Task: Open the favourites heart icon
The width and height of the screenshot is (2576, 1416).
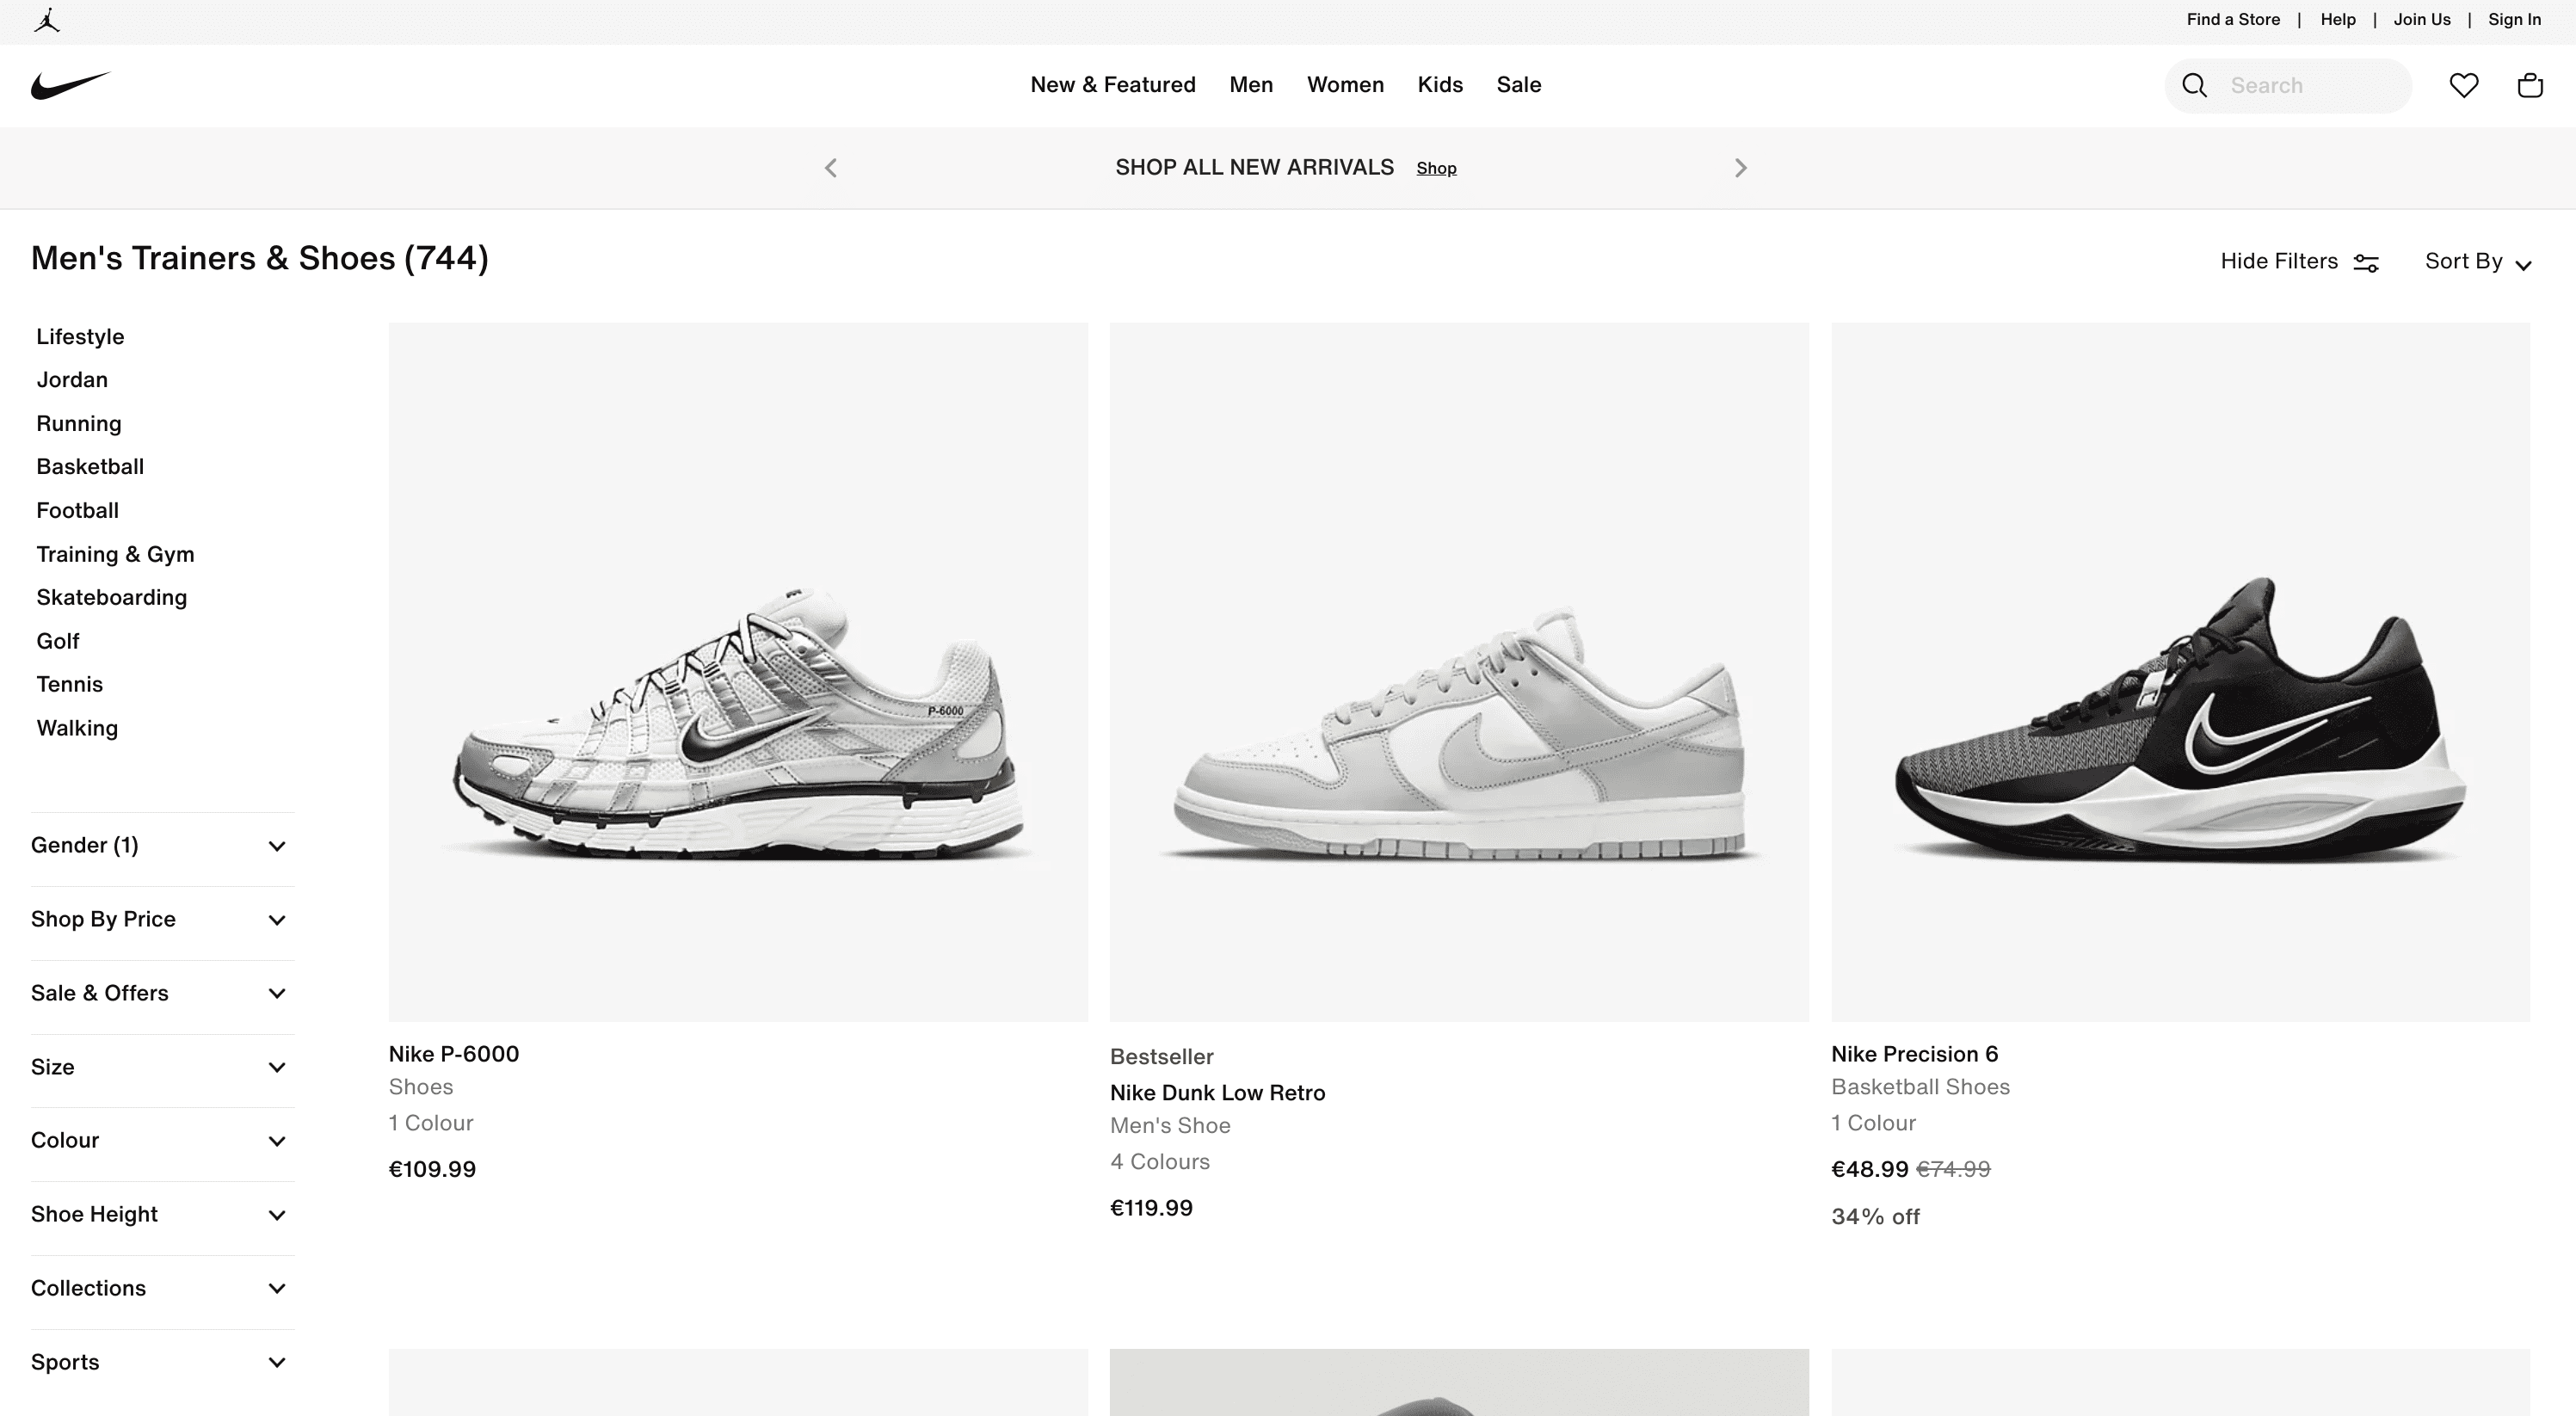Action: (x=2464, y=85)
